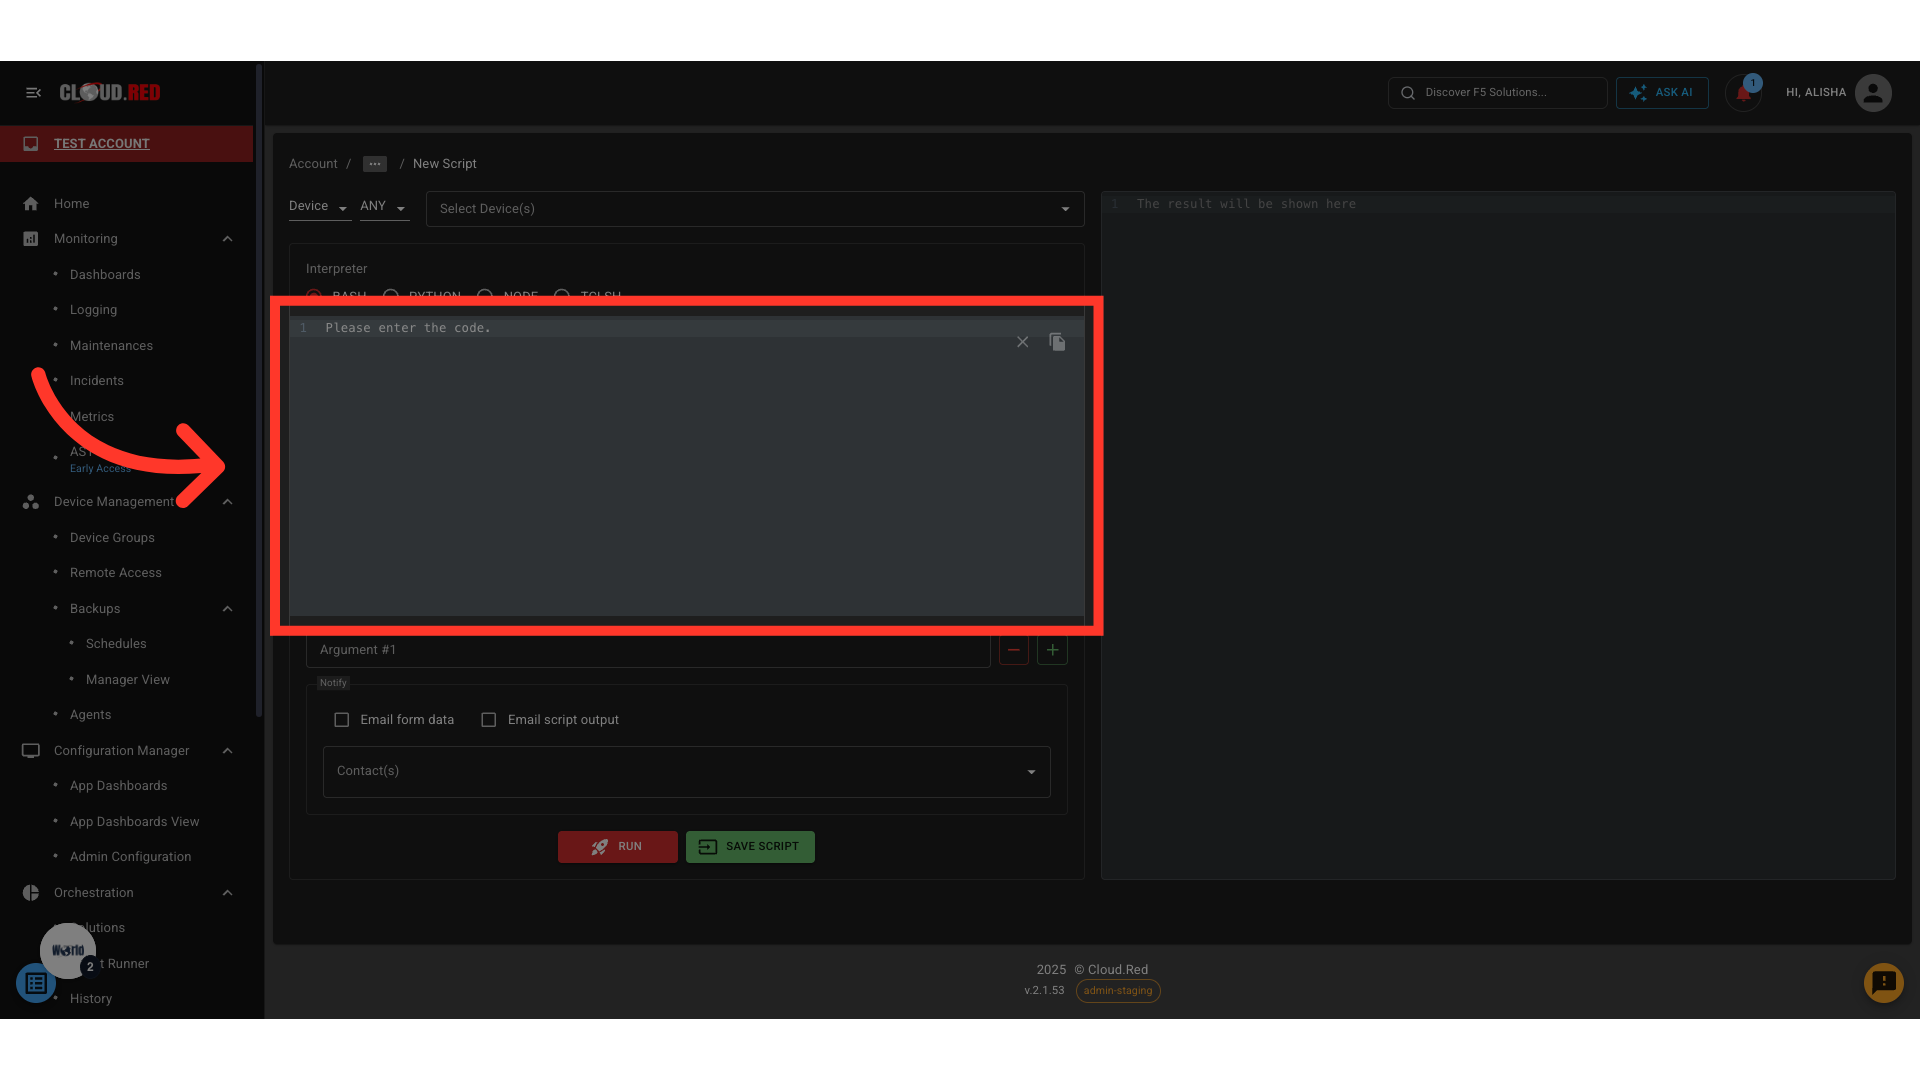Open the user avatar profile icon
The image size is (1920, 1080).
(x=1872, y=93)
